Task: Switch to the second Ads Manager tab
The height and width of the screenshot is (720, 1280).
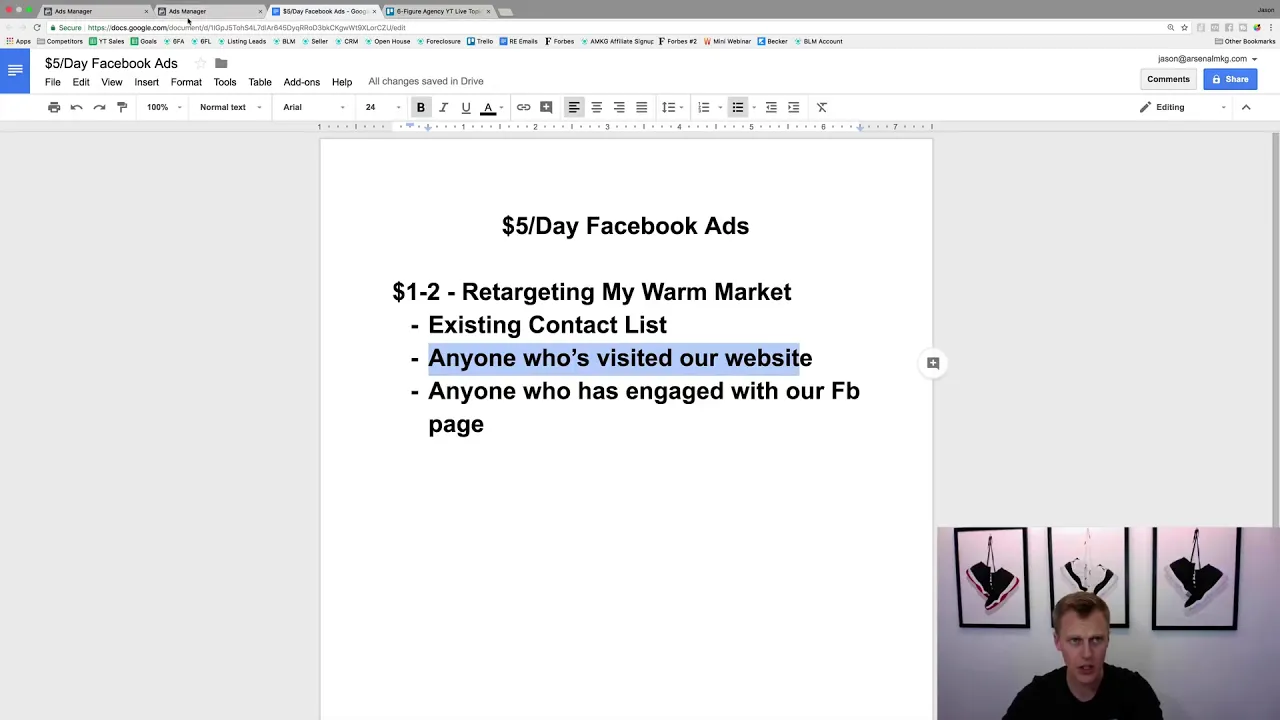Action: click(210, 11)
